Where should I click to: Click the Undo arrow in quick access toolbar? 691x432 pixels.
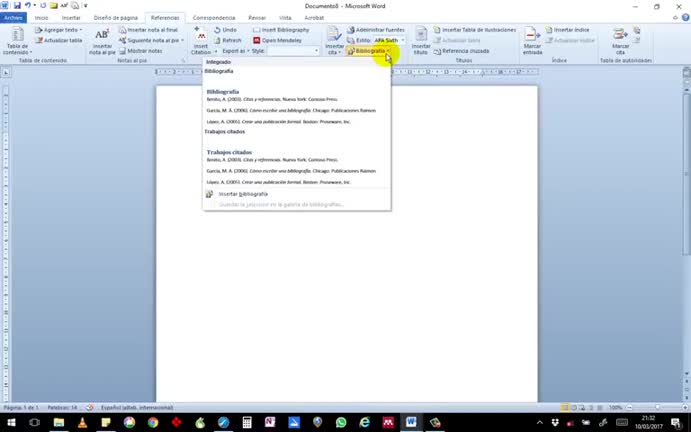28,6
